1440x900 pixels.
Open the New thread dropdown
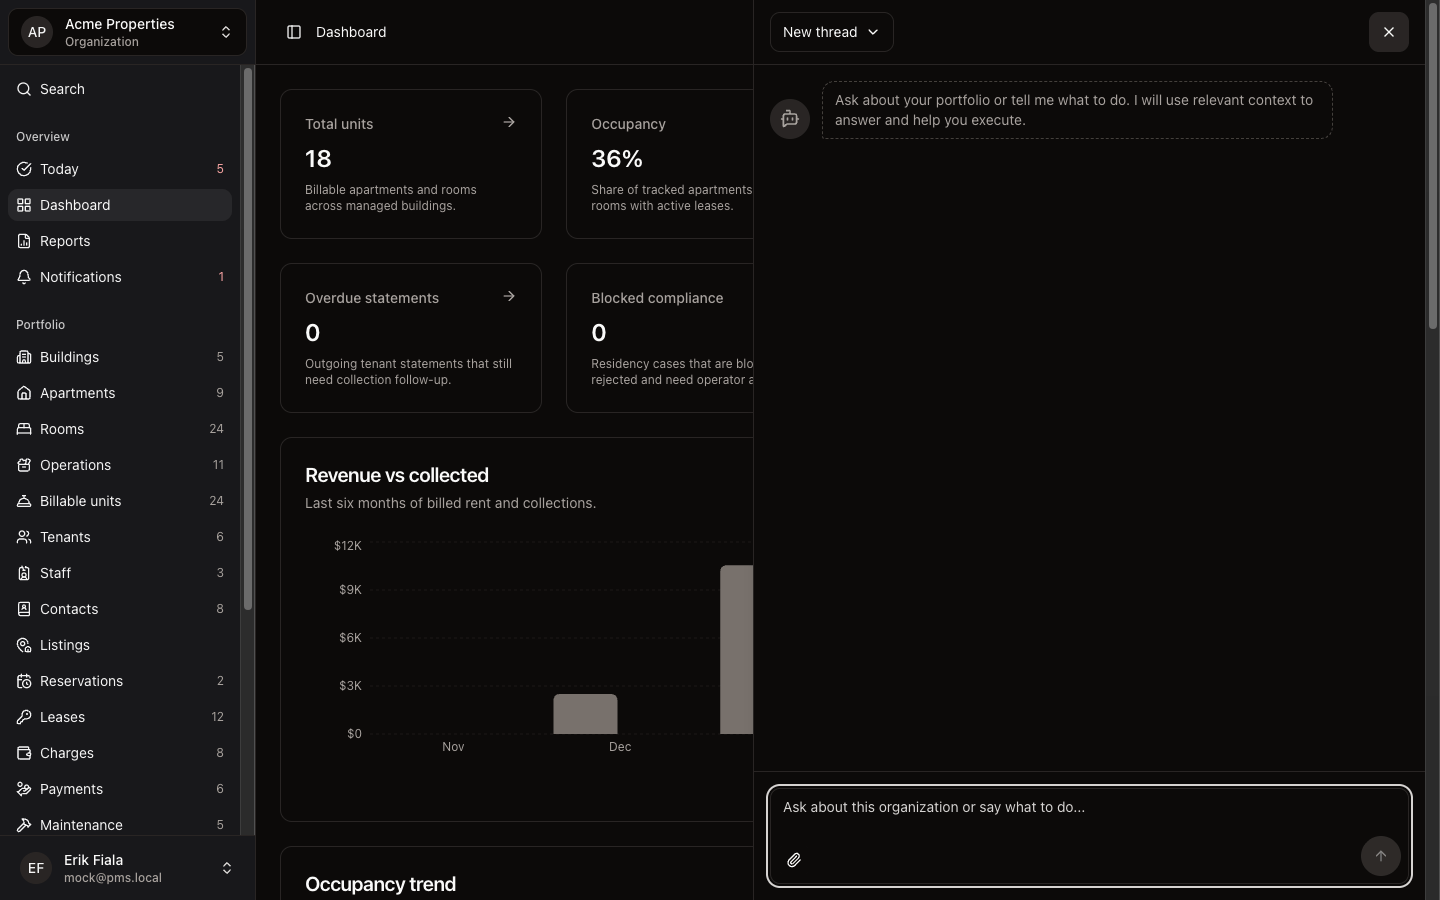point(830,32)
